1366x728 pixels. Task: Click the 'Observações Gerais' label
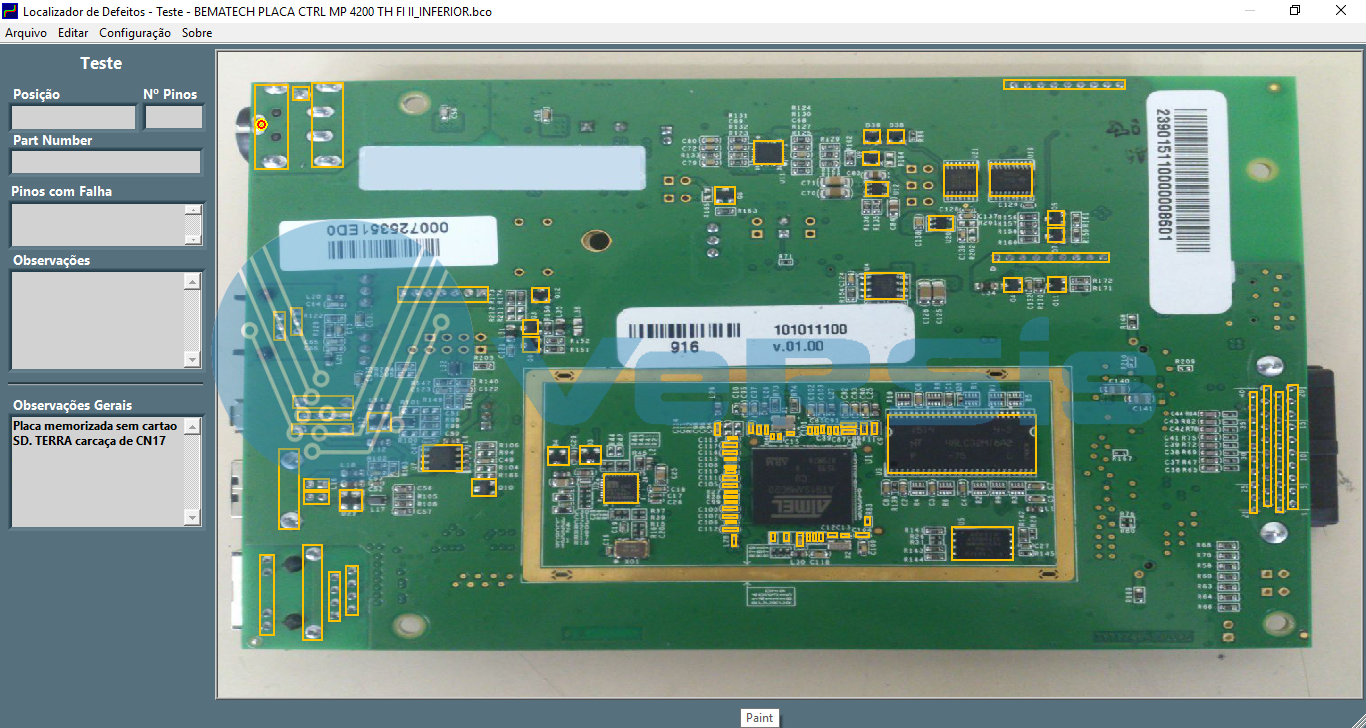tap(72, 405)
